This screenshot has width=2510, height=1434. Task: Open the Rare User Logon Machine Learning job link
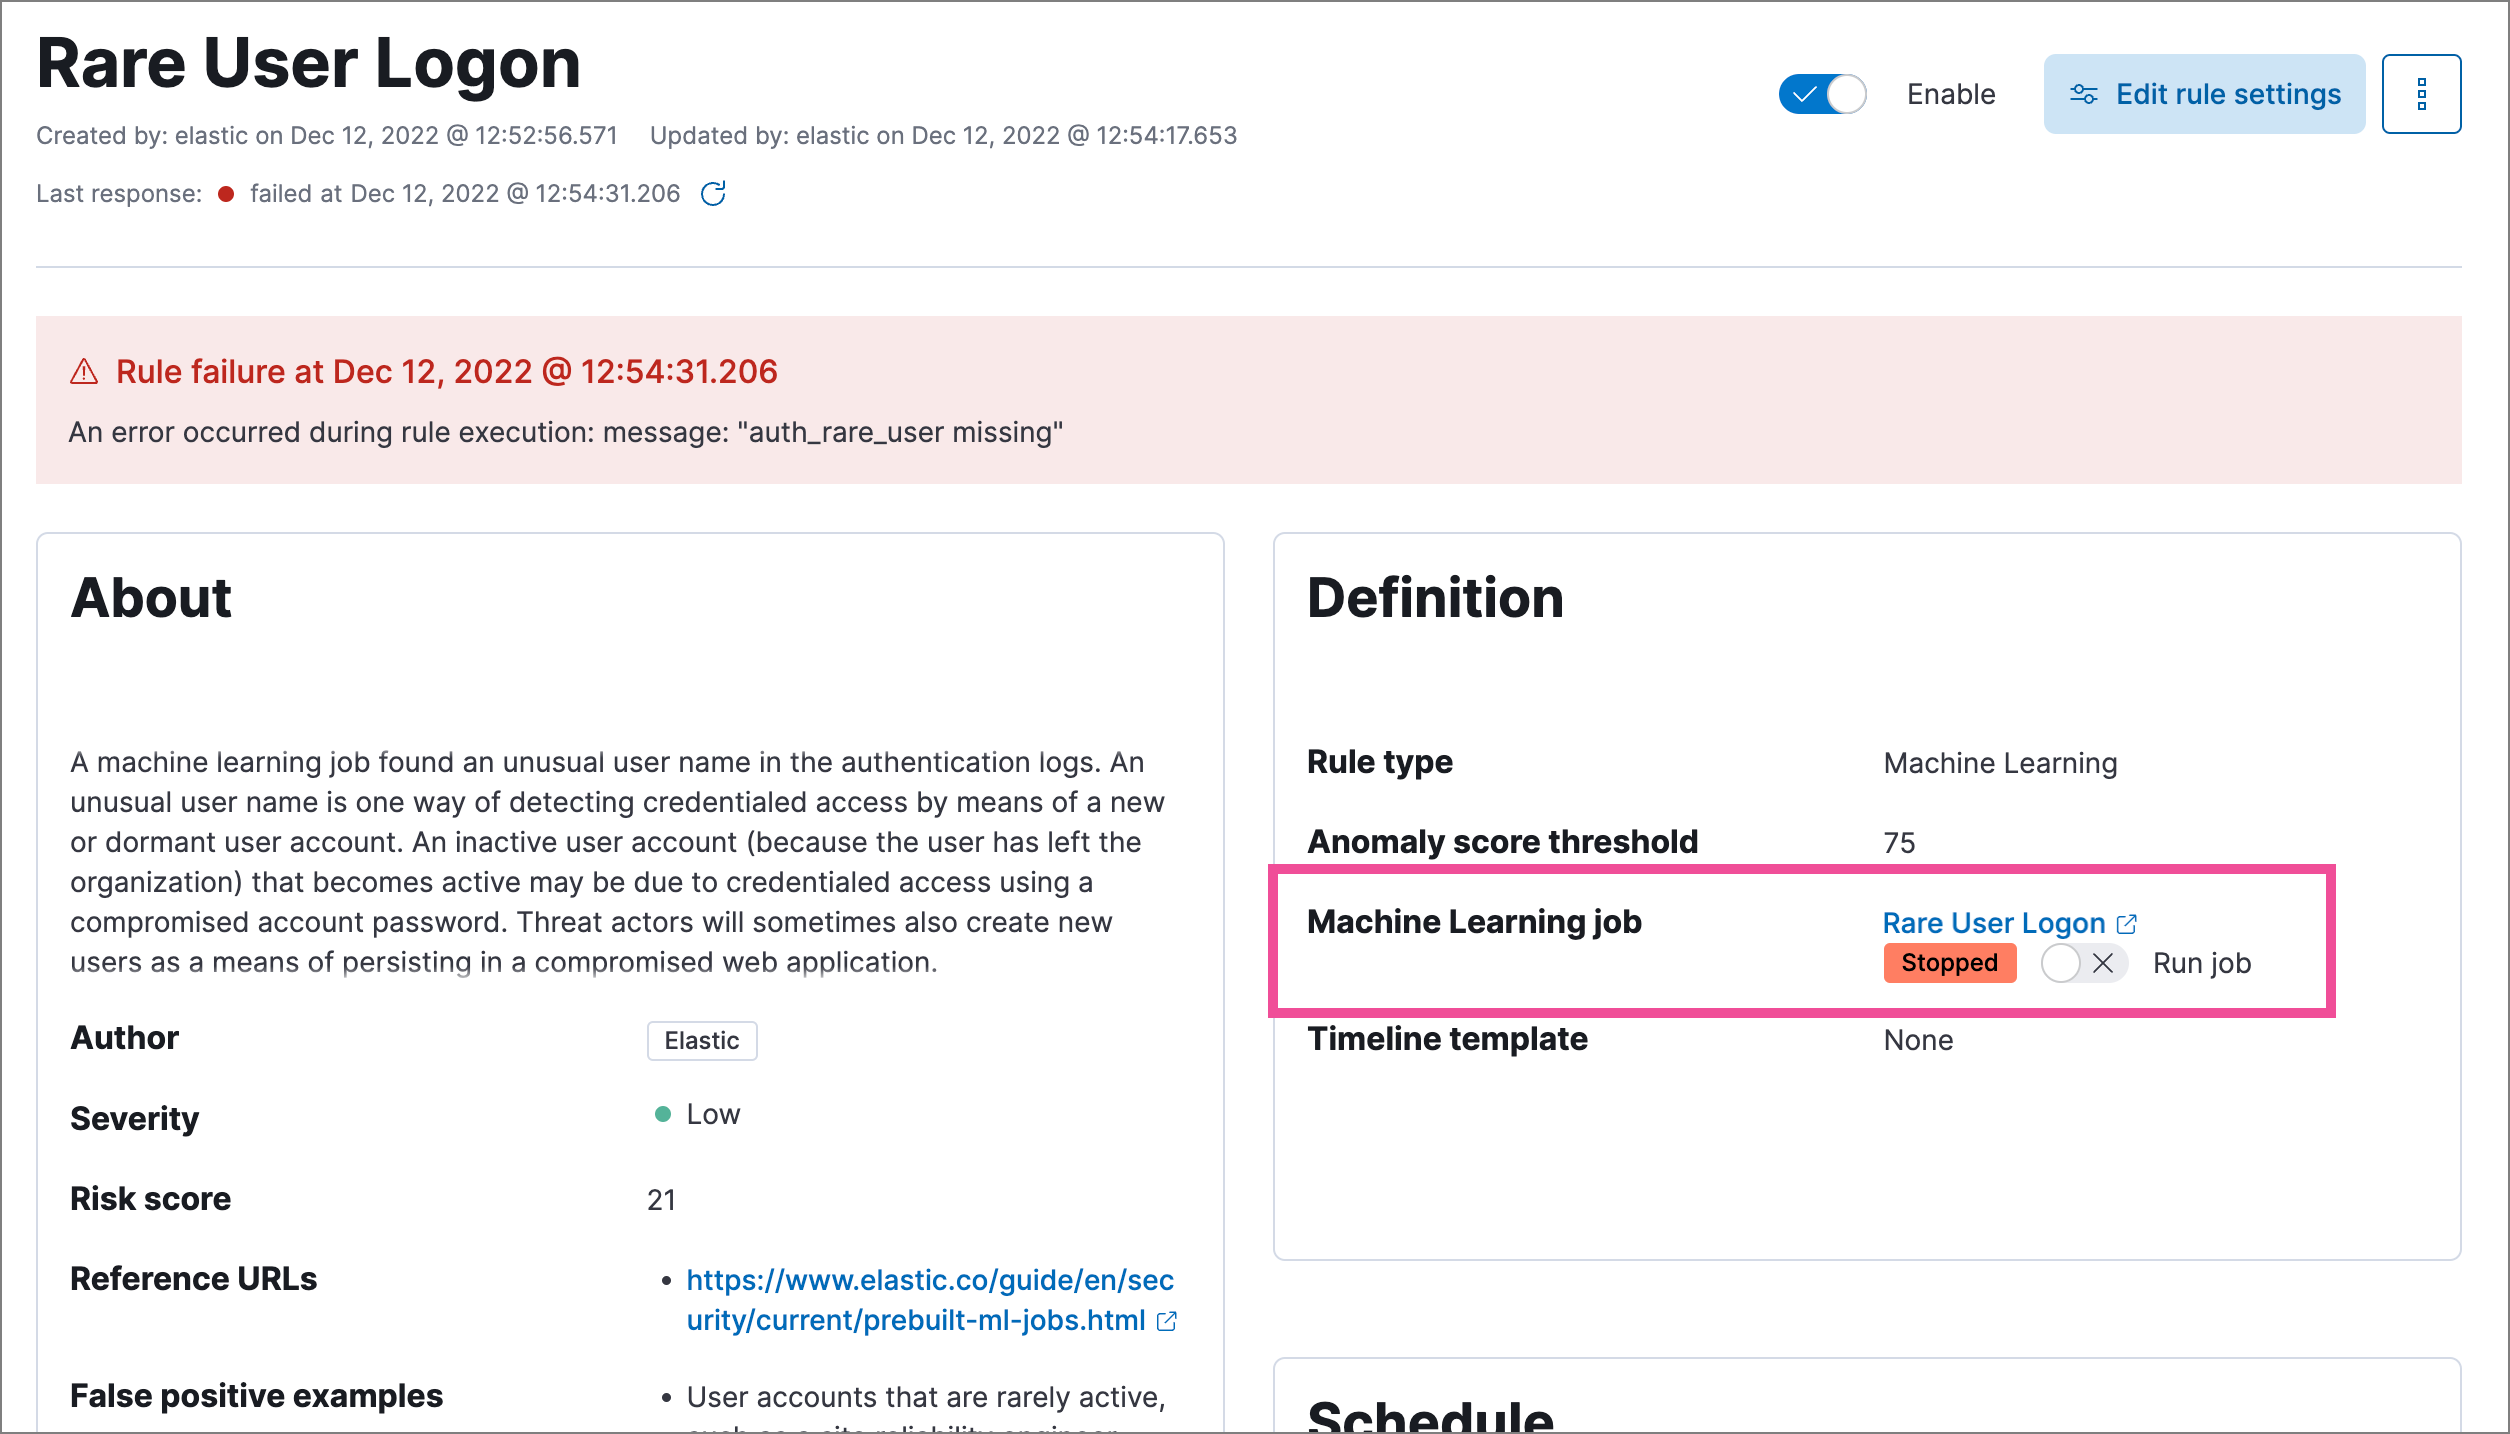click(x=1994, y=922)
